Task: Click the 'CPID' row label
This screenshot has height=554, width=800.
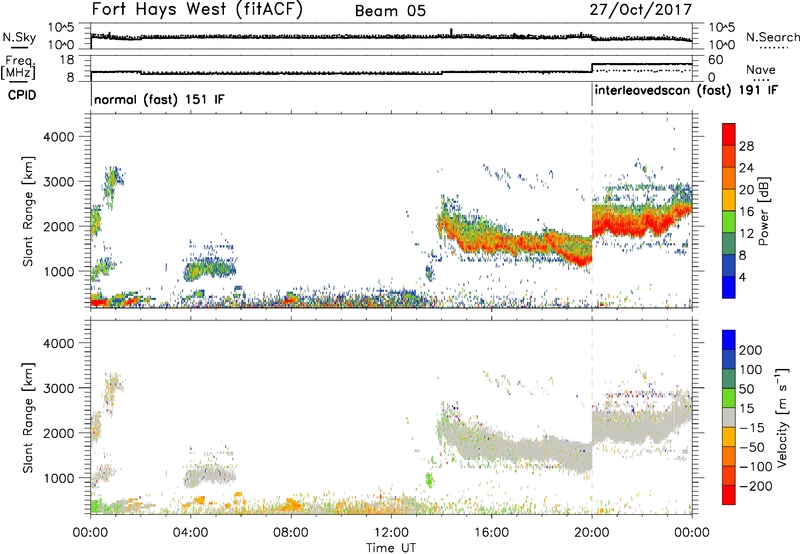Action: pos(22,95)
